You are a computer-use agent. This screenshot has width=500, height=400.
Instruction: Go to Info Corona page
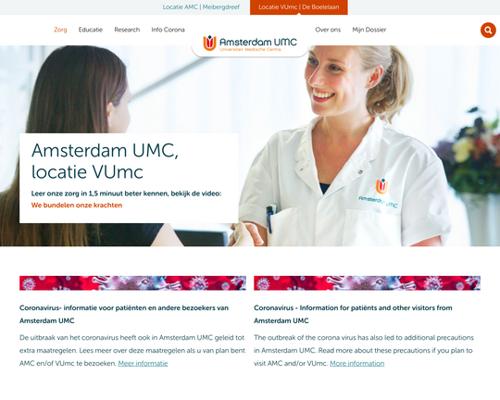(x=168, y=30)
